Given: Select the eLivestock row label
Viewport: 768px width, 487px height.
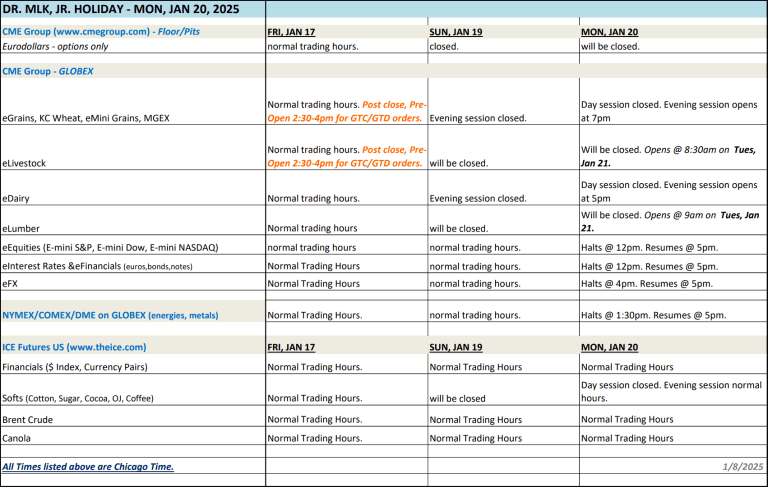Looking at the screenshot, I should [x=24, y=163].
